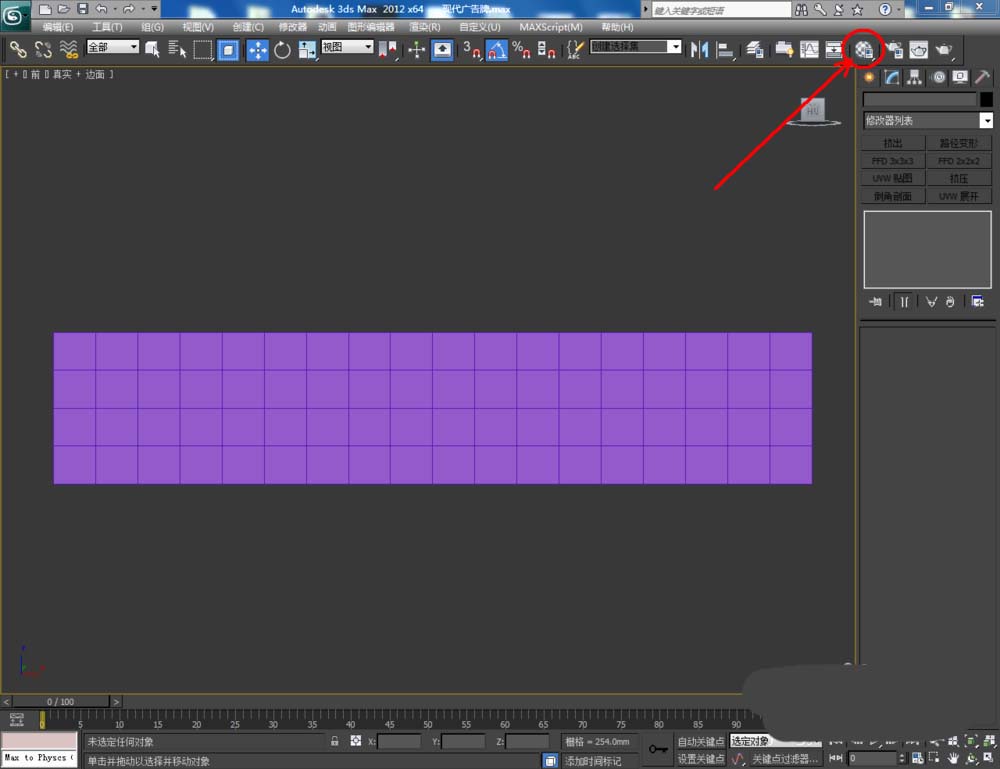Open the Curve Editor icon
This screenshot has height=769, width=1000.
coord(809,50)
